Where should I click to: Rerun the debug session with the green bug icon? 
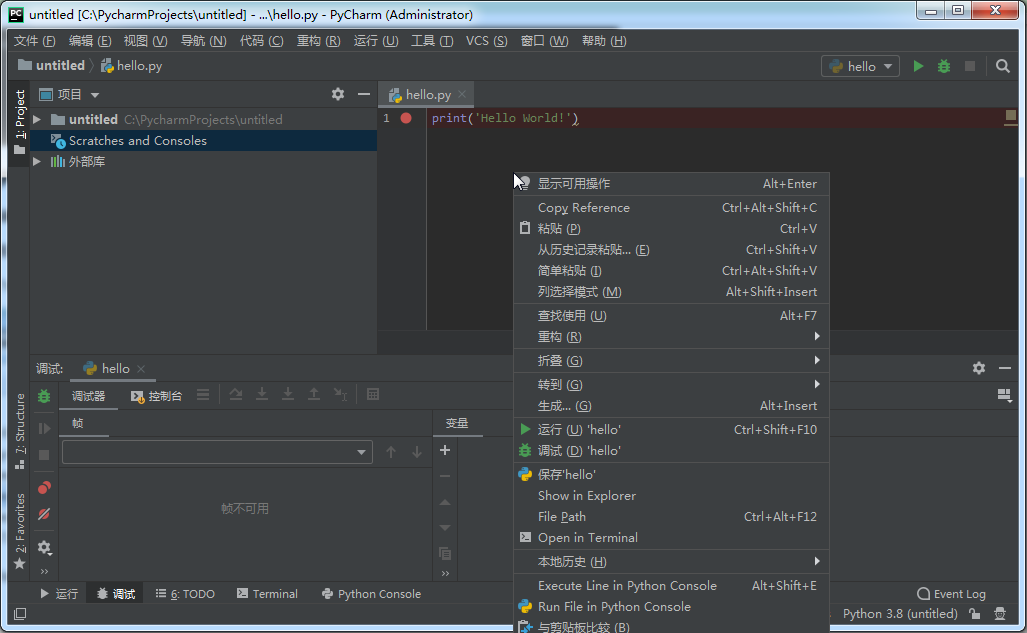tap(44, 396)
